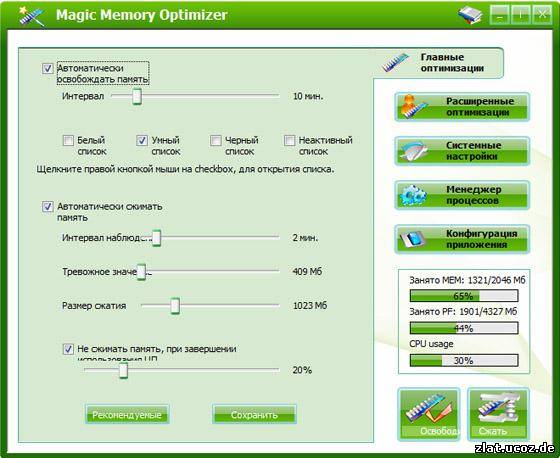Screen dimensions: 560x458
Task: Click the gears icon on Менеджер процессов
Action: click(x=412, y=195)
